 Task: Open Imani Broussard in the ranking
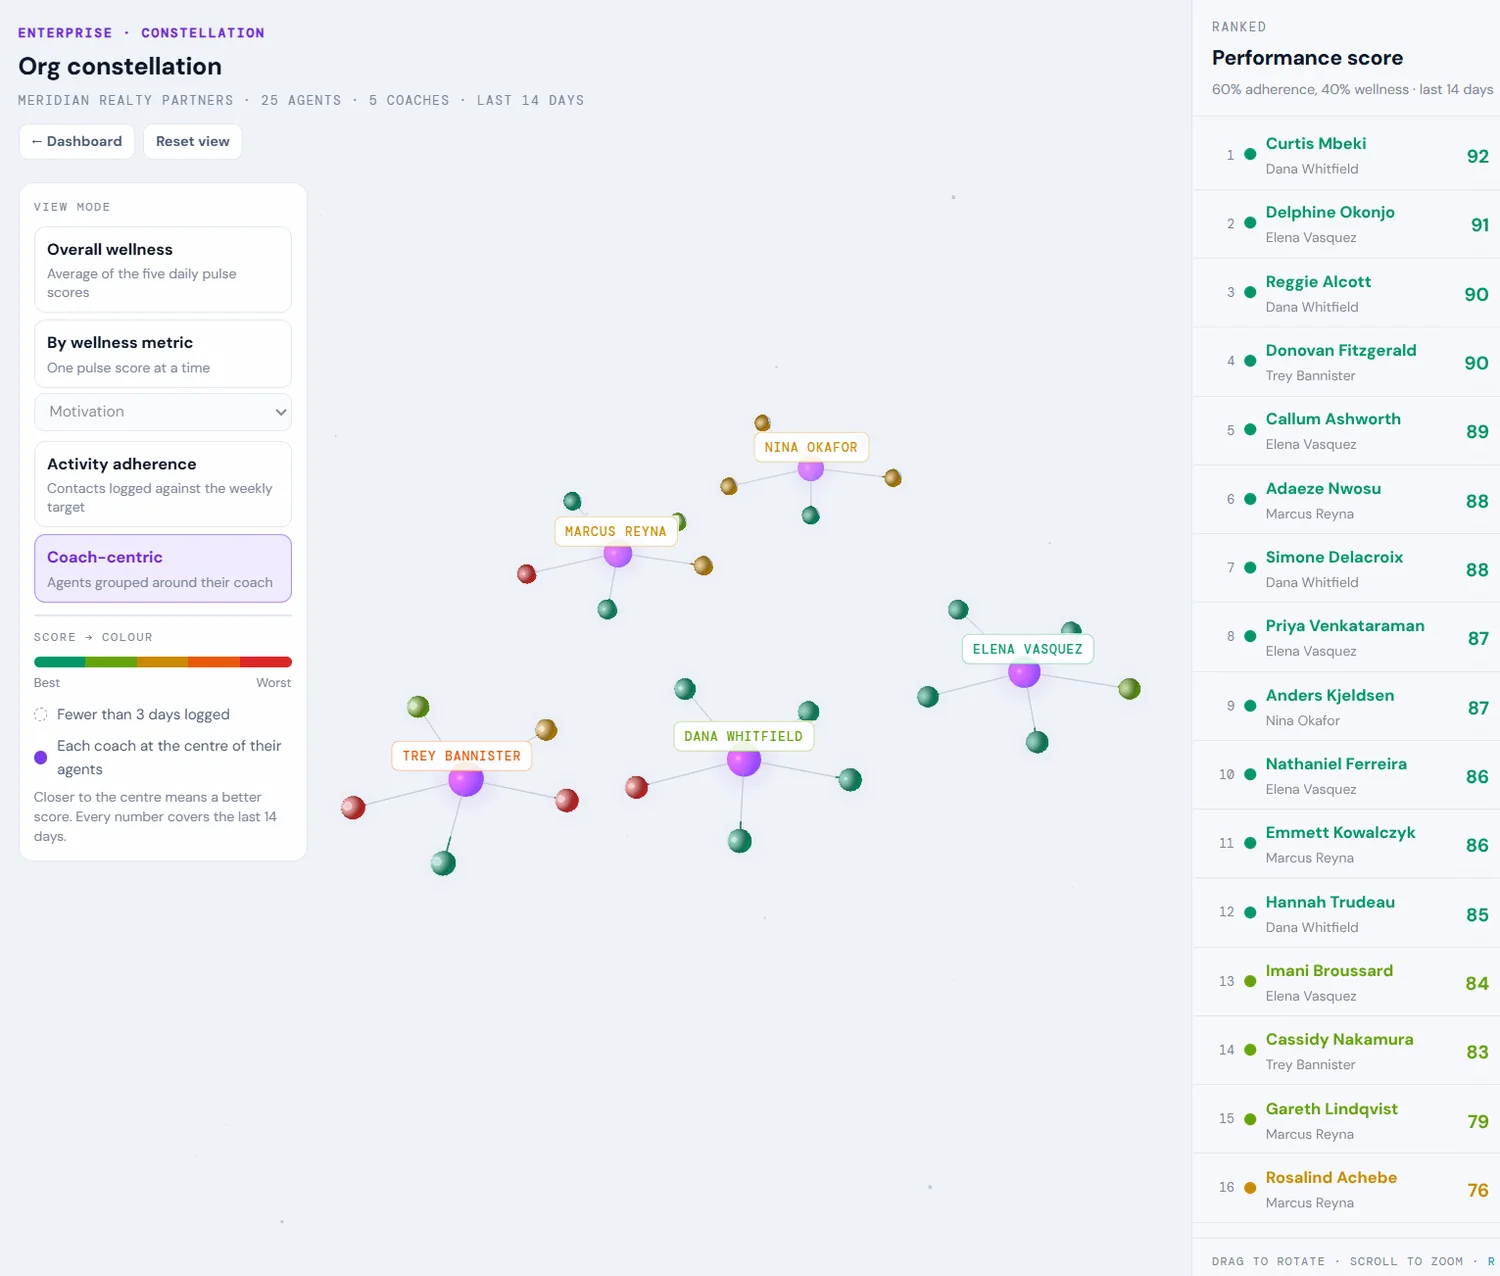coord(1346,983)
